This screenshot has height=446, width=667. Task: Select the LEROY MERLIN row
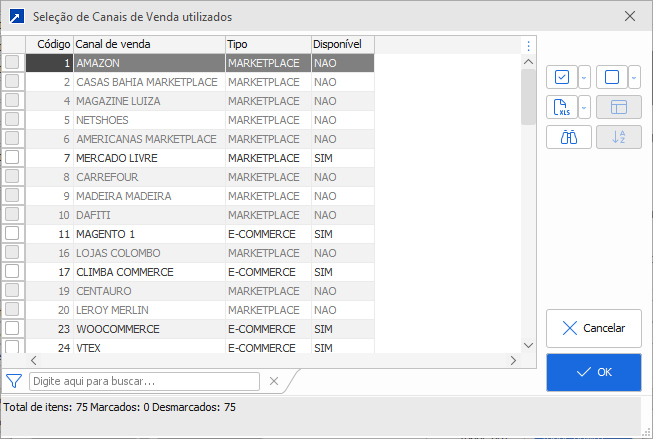click(x=200, y=310)
